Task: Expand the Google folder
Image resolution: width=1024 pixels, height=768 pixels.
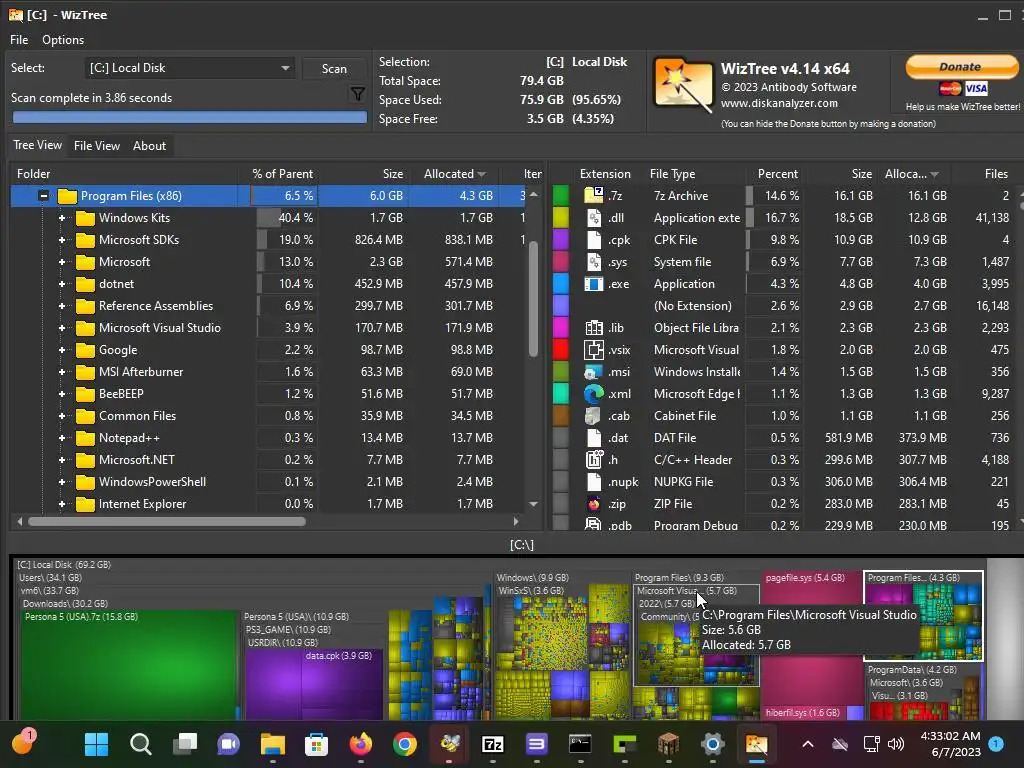Action: [62, 349]
